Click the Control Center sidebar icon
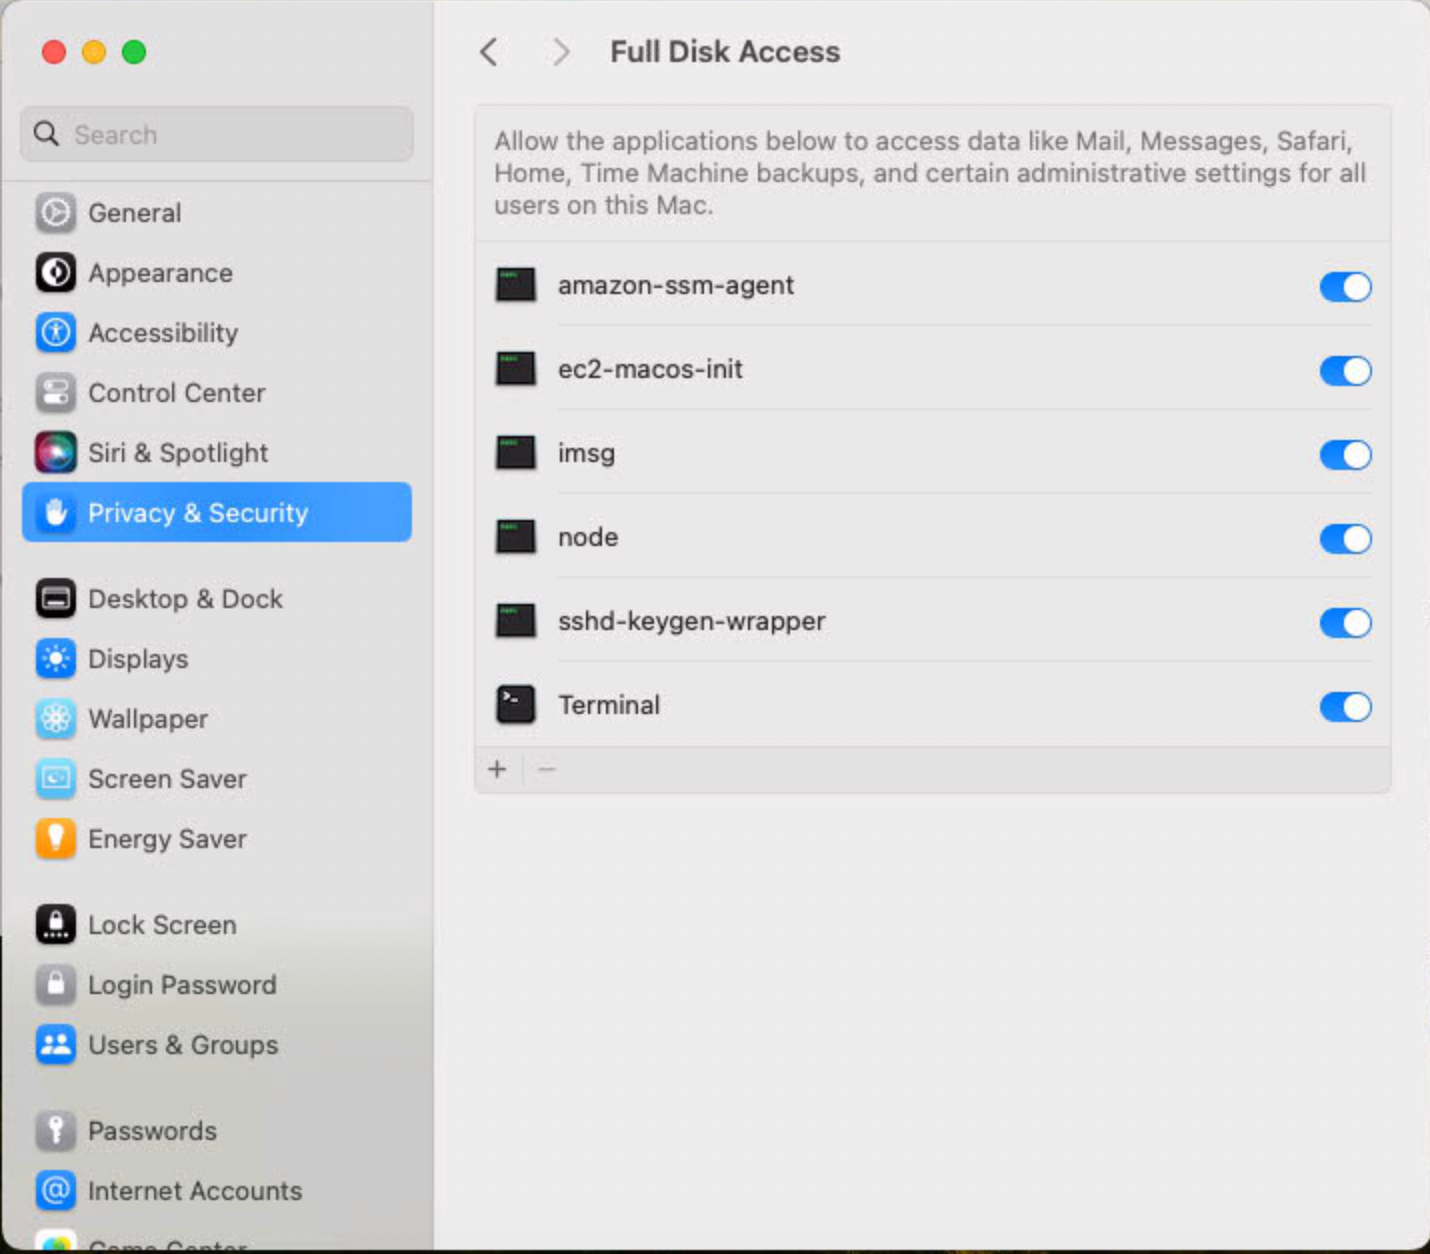The image size is (1430, 1254). pyautogui.click(x=56, y=393)
